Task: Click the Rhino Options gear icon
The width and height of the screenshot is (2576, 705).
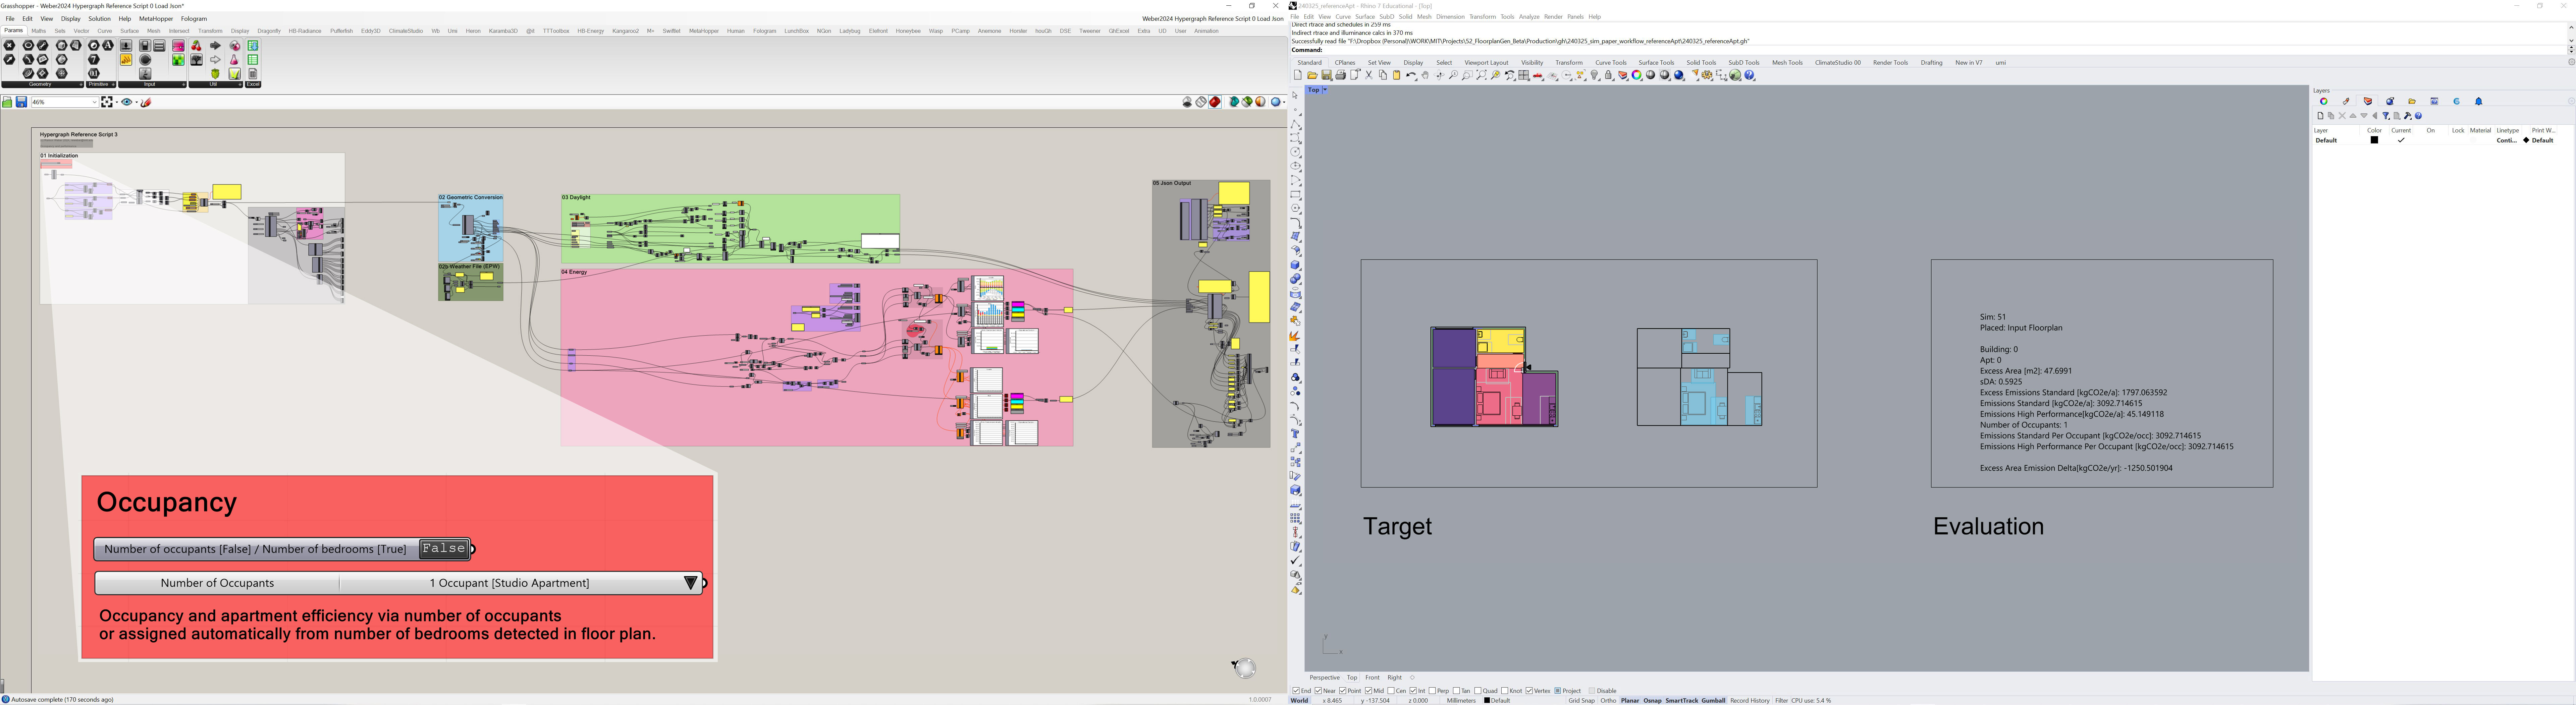Action: point(1707,75)
